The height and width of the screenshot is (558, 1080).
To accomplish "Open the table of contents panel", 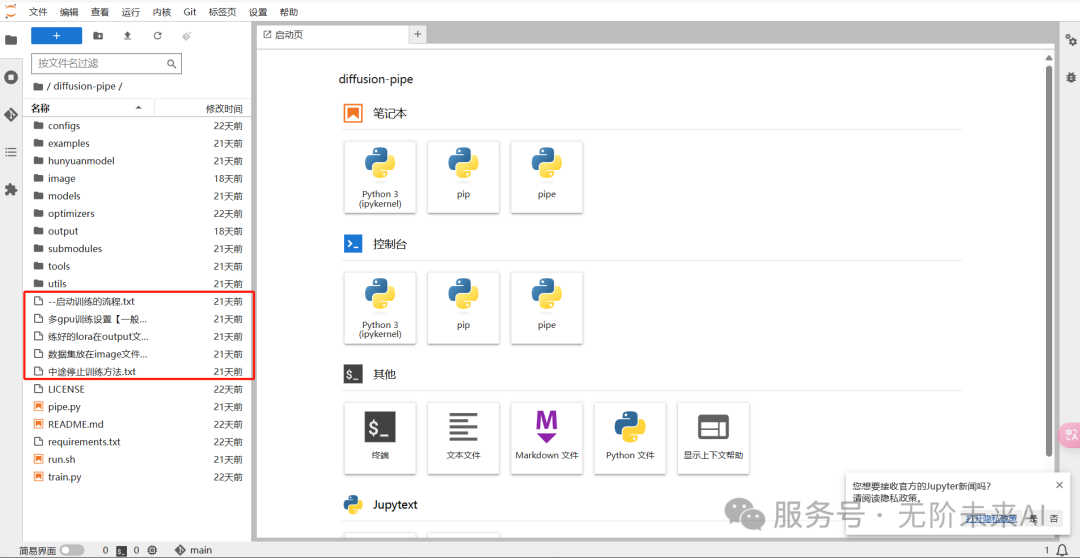I will [x=11, y=152].
